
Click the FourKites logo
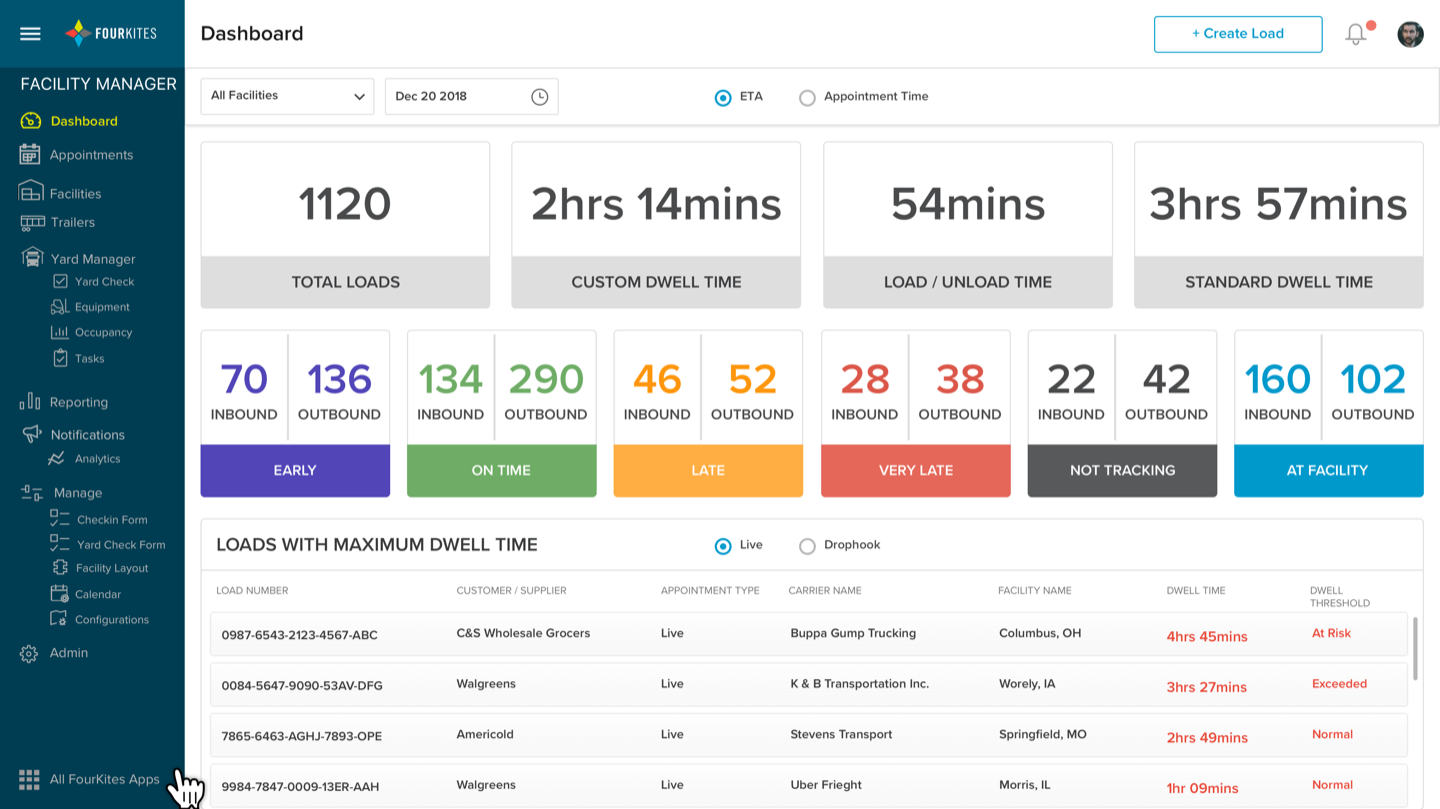[110, 33]
